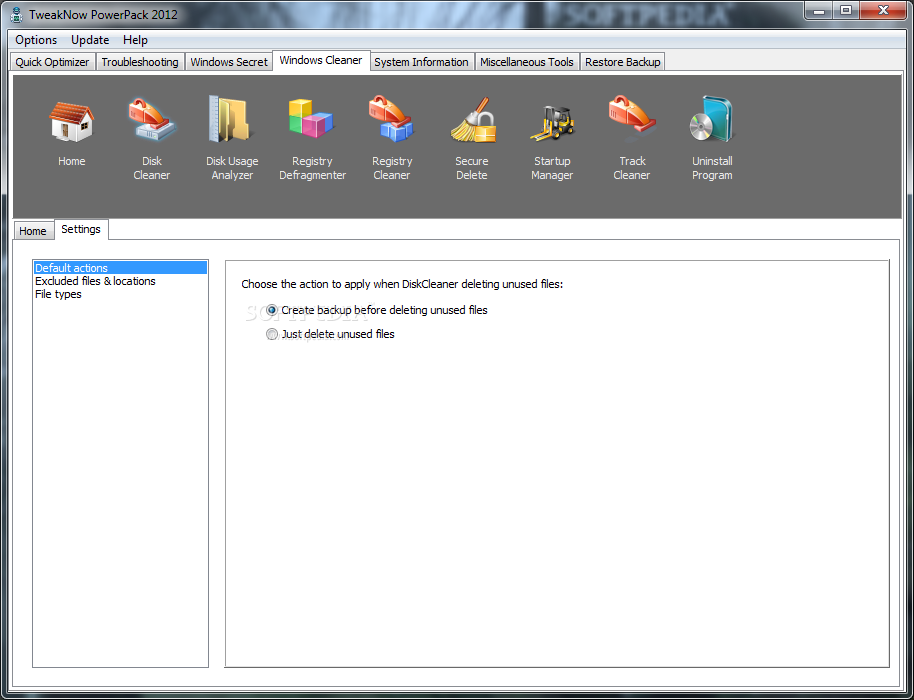Maximize the TweakNow PowerPack window
The height and width of the screenshot is (700, 914).
click(846, 10)
